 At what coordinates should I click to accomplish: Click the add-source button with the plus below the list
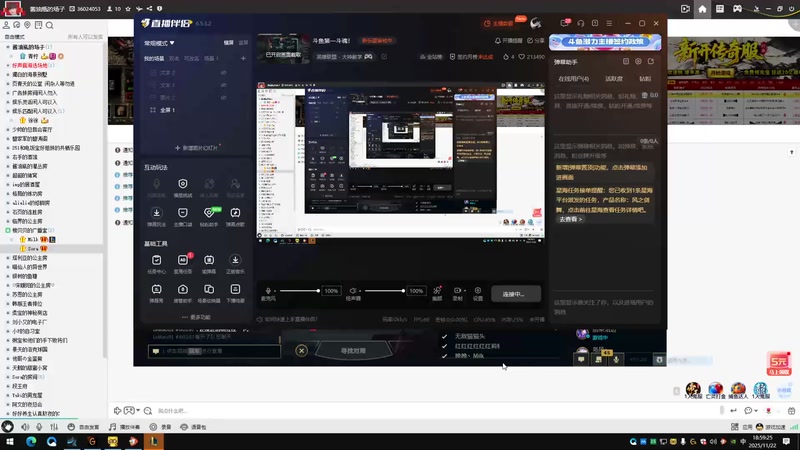click(x=196, y=148)
